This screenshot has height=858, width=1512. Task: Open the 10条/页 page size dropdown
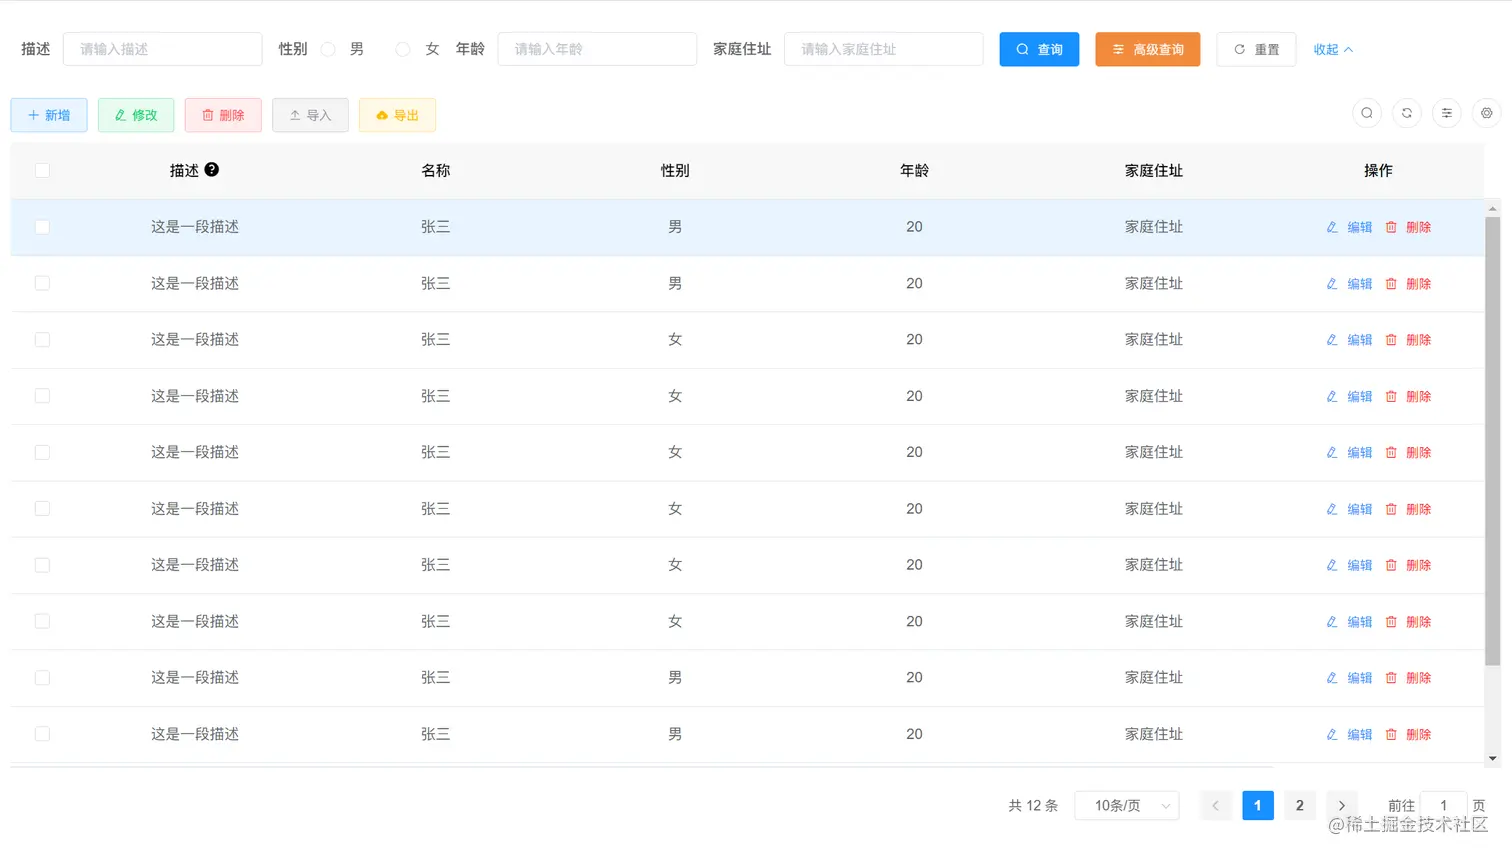pyautogui.click(x=1127, y=805)
